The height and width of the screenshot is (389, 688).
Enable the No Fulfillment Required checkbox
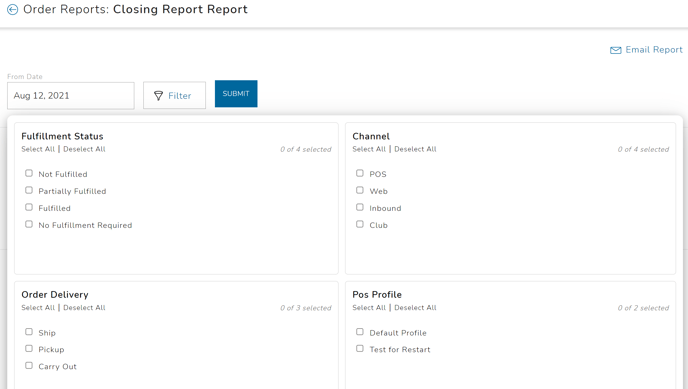point(29,224)
